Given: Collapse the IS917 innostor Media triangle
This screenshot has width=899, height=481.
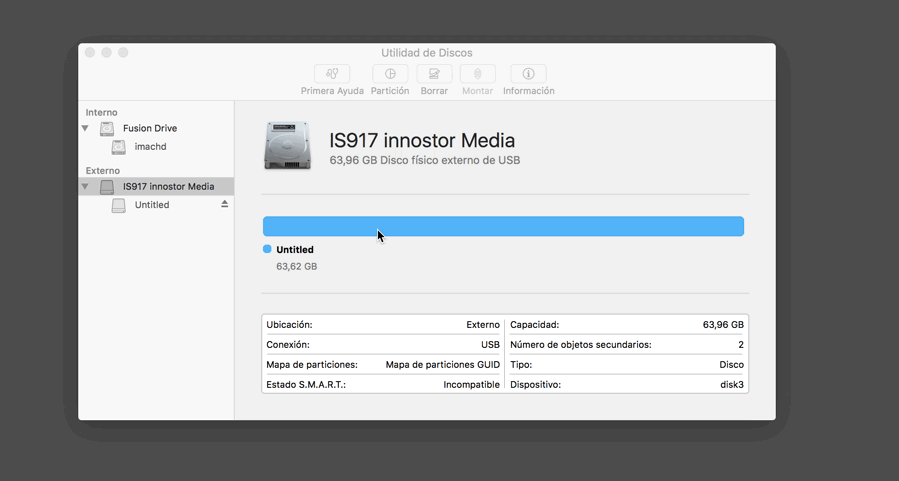Looking at the screenshot, I should pos(85,187).
